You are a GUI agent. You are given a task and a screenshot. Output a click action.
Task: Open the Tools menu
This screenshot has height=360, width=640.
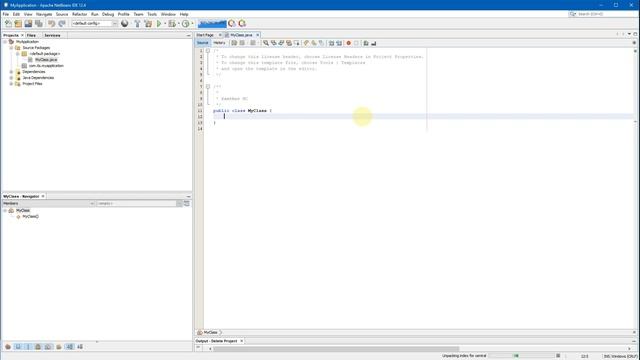coord(152,14)
